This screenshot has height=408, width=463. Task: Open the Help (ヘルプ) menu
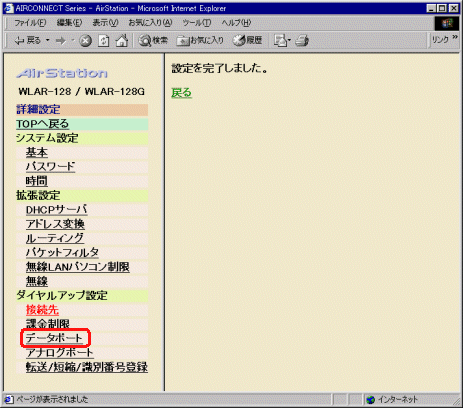[236, 23]
